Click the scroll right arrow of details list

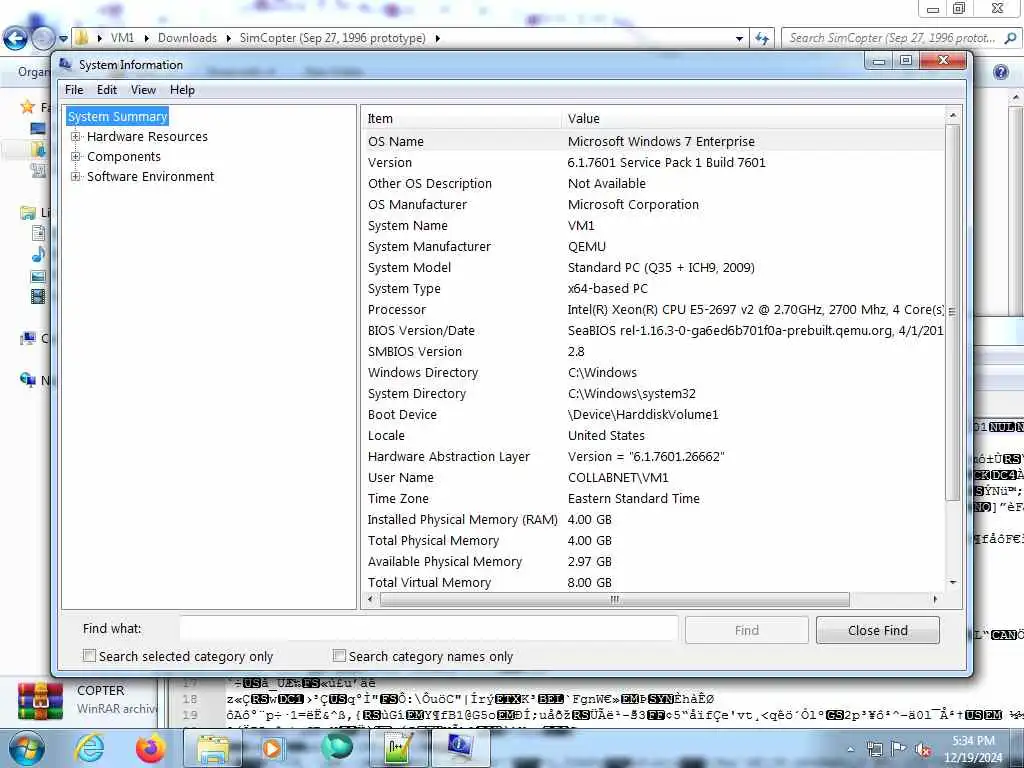(x=936, y=599)
